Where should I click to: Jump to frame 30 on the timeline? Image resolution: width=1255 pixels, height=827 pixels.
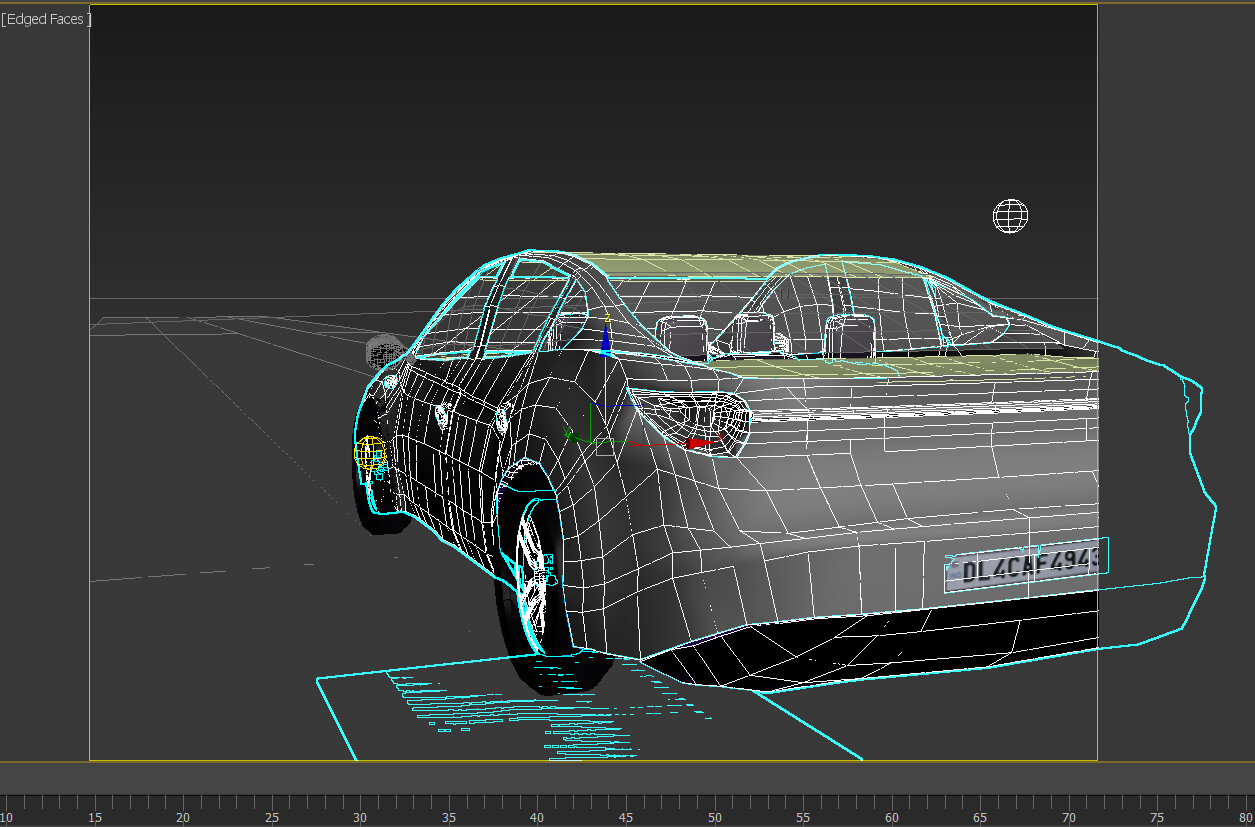tap(360, 804)
